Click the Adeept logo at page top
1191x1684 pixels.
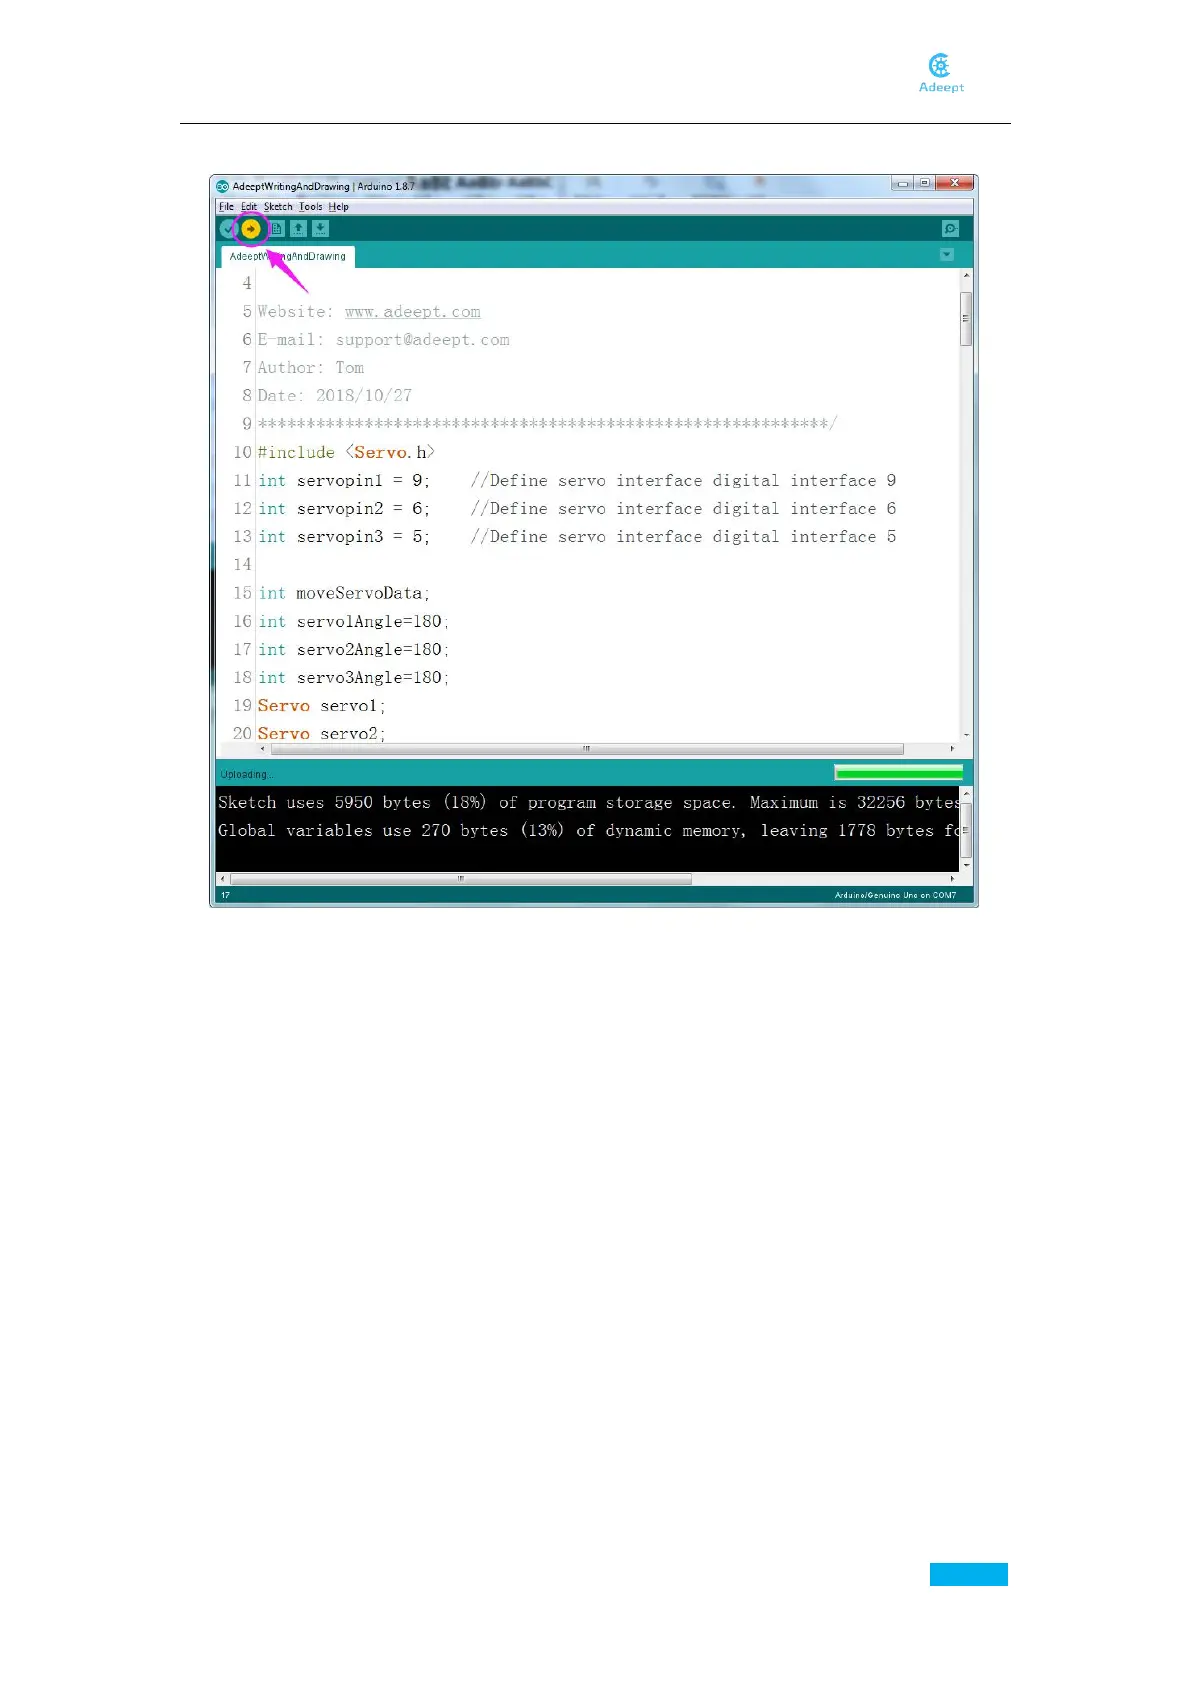click(941, 73)
